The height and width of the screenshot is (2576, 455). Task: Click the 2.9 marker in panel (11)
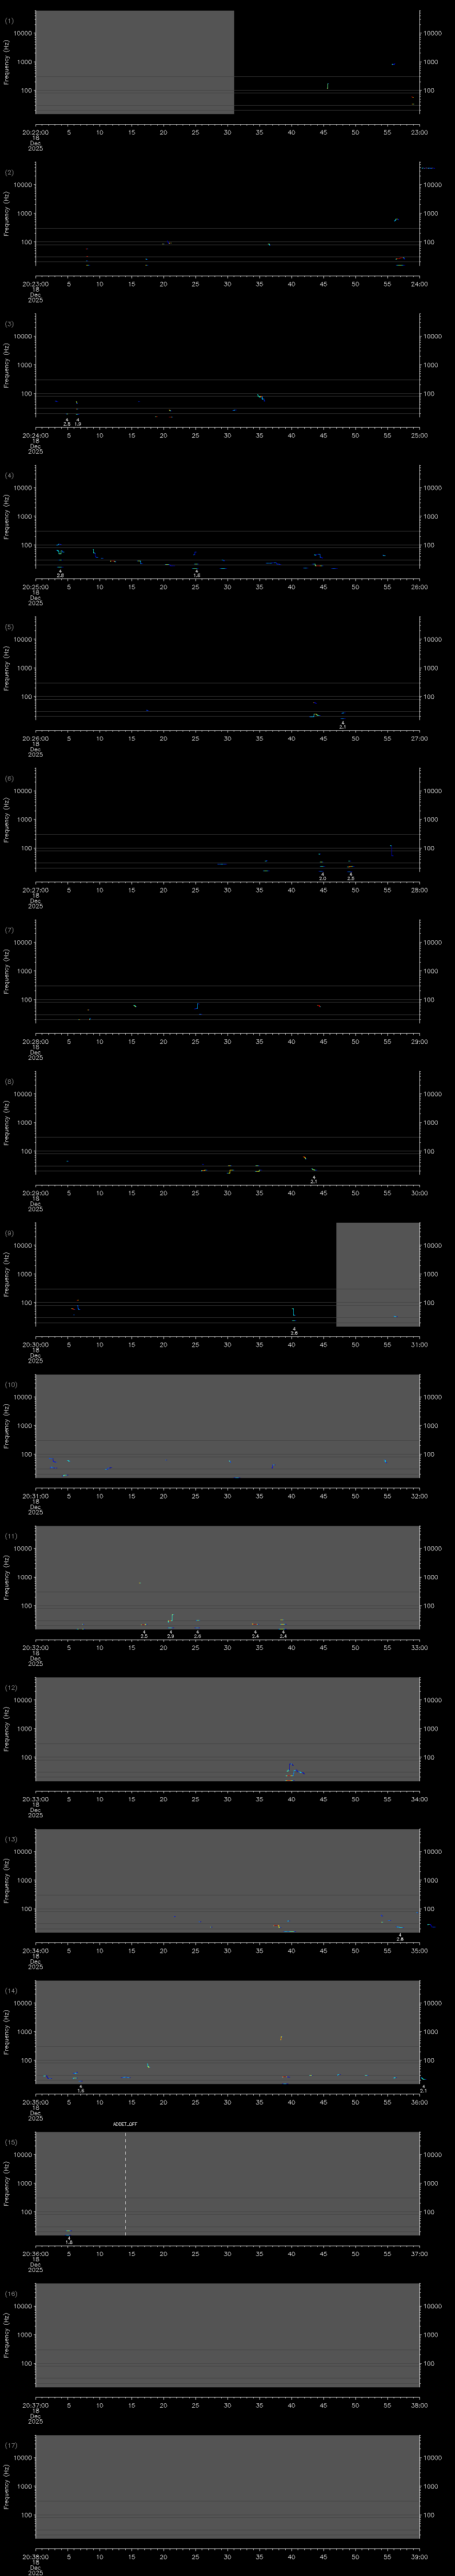[x=171, y=1636]
